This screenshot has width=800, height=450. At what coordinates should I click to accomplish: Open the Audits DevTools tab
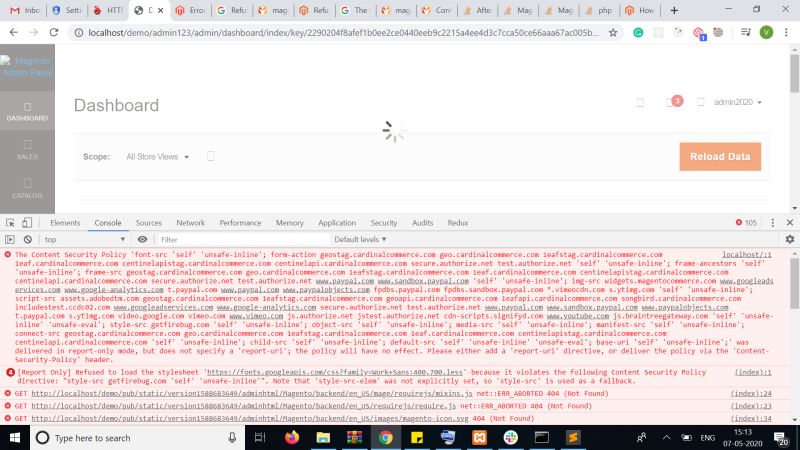[422, 223]
